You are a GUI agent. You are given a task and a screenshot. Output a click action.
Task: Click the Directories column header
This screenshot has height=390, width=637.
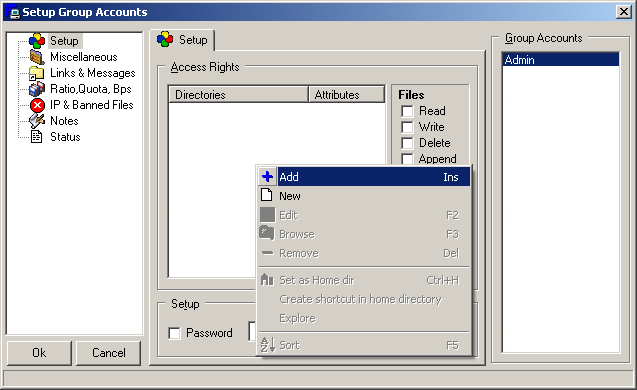coord(238,94)
